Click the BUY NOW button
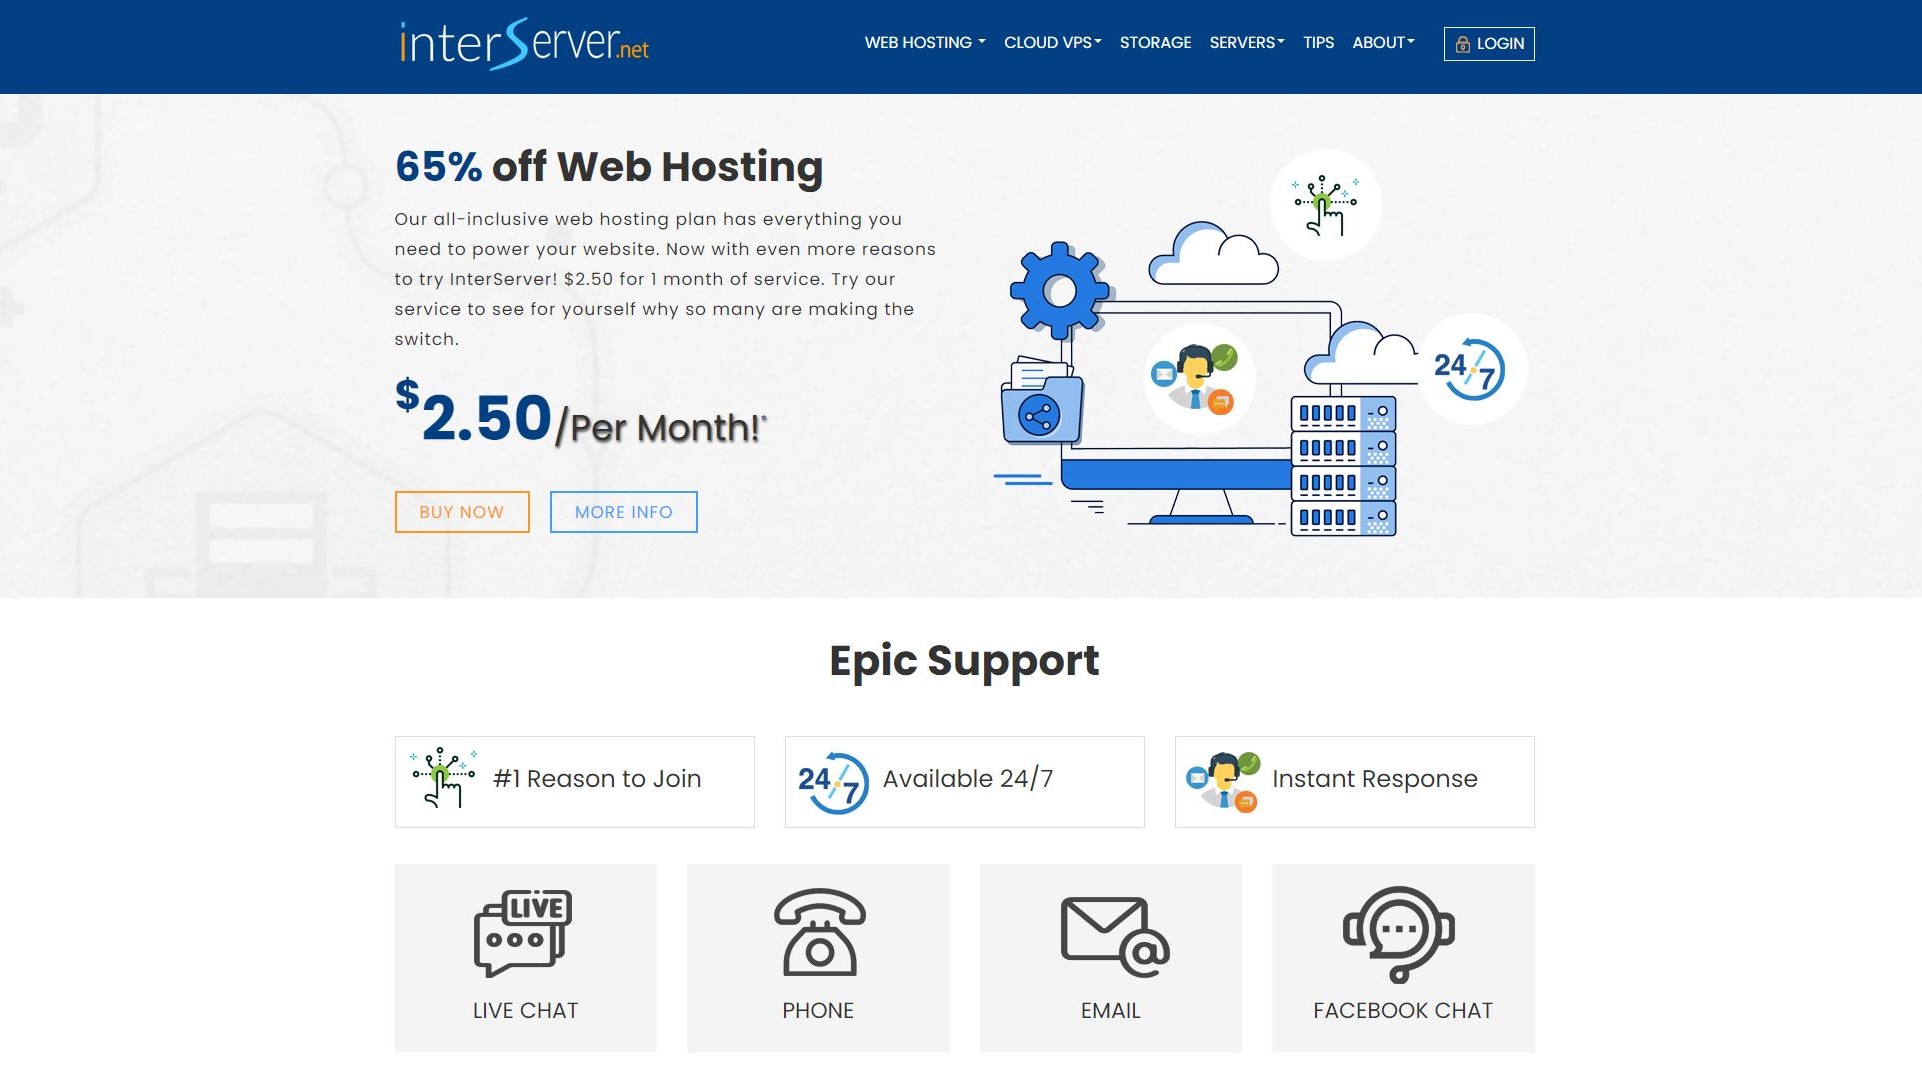Viewport: 1922px width, 1081px height. [x=462, y=512]
